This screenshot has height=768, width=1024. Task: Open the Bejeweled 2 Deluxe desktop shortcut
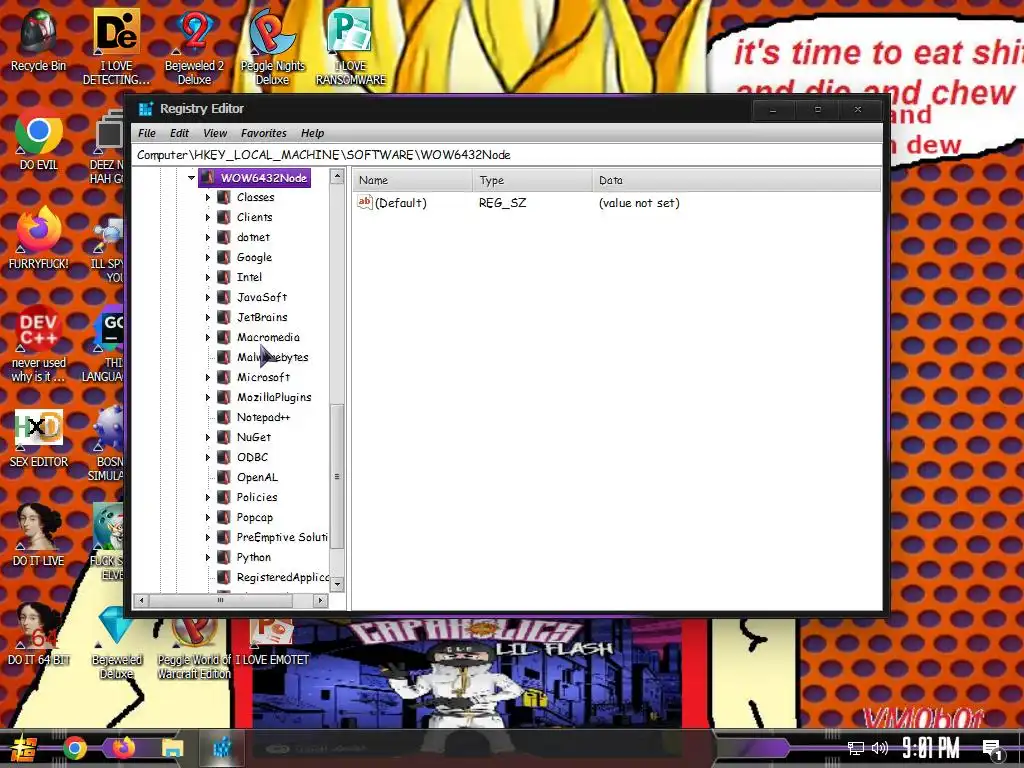click(194, 47)
